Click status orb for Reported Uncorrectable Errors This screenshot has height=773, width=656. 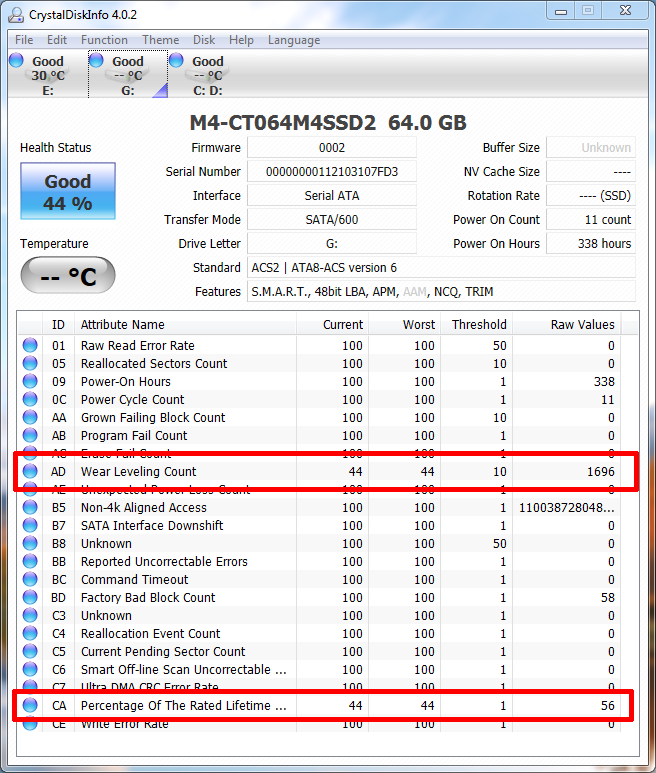[30, 561]
